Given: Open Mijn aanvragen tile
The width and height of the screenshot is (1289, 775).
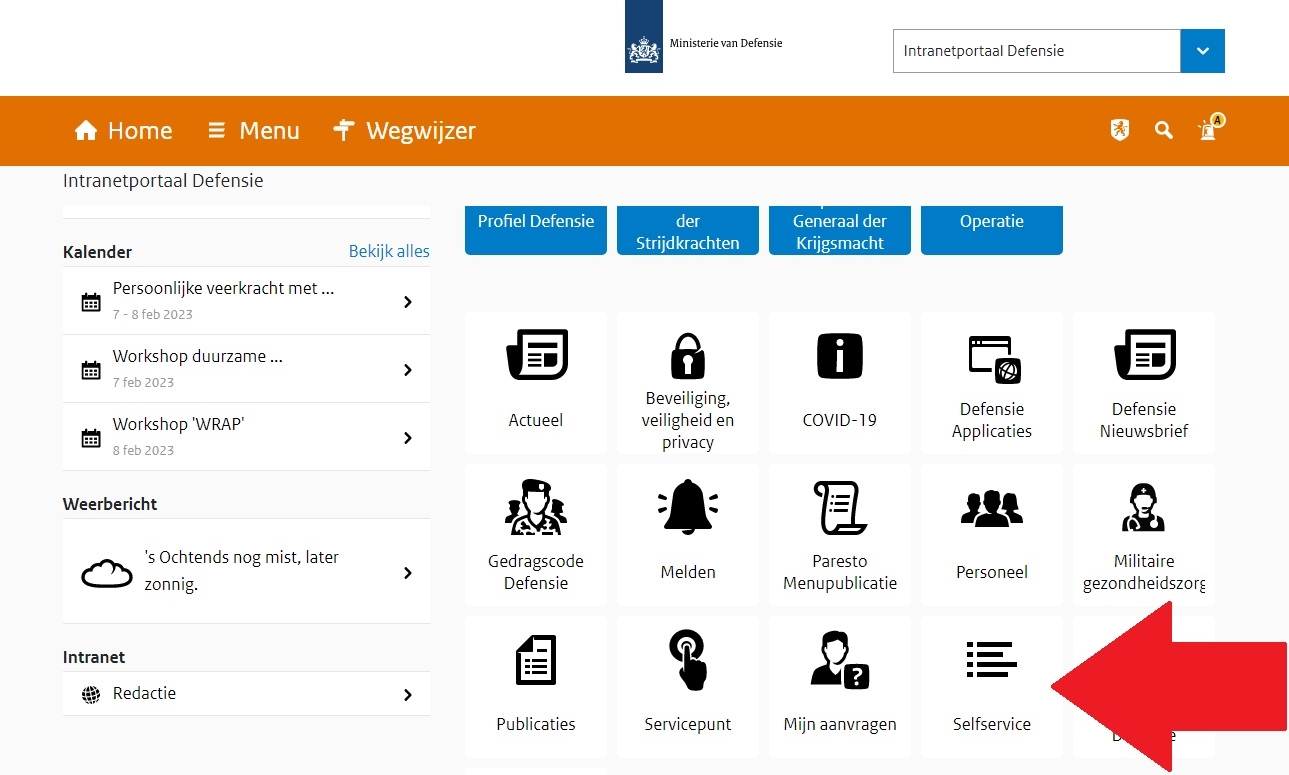Looking at the screenshot, I should click(840, 686).
